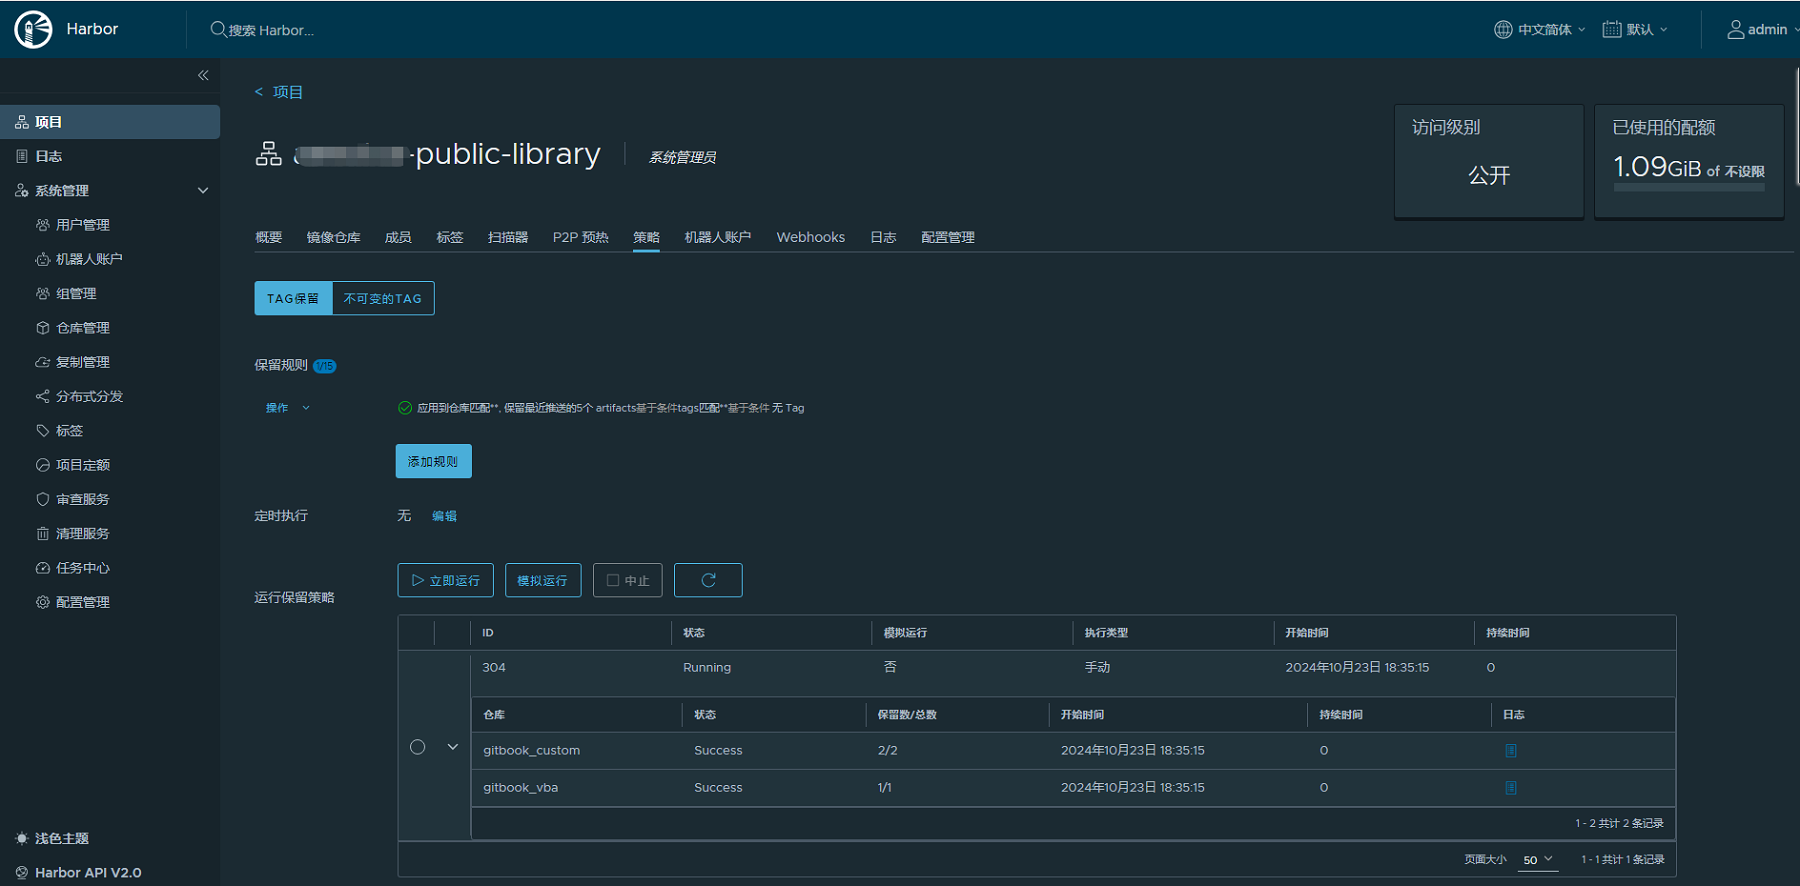Switch to TAG保留 toggle
The image size is (1800, 886).
(x=293, y=298)
